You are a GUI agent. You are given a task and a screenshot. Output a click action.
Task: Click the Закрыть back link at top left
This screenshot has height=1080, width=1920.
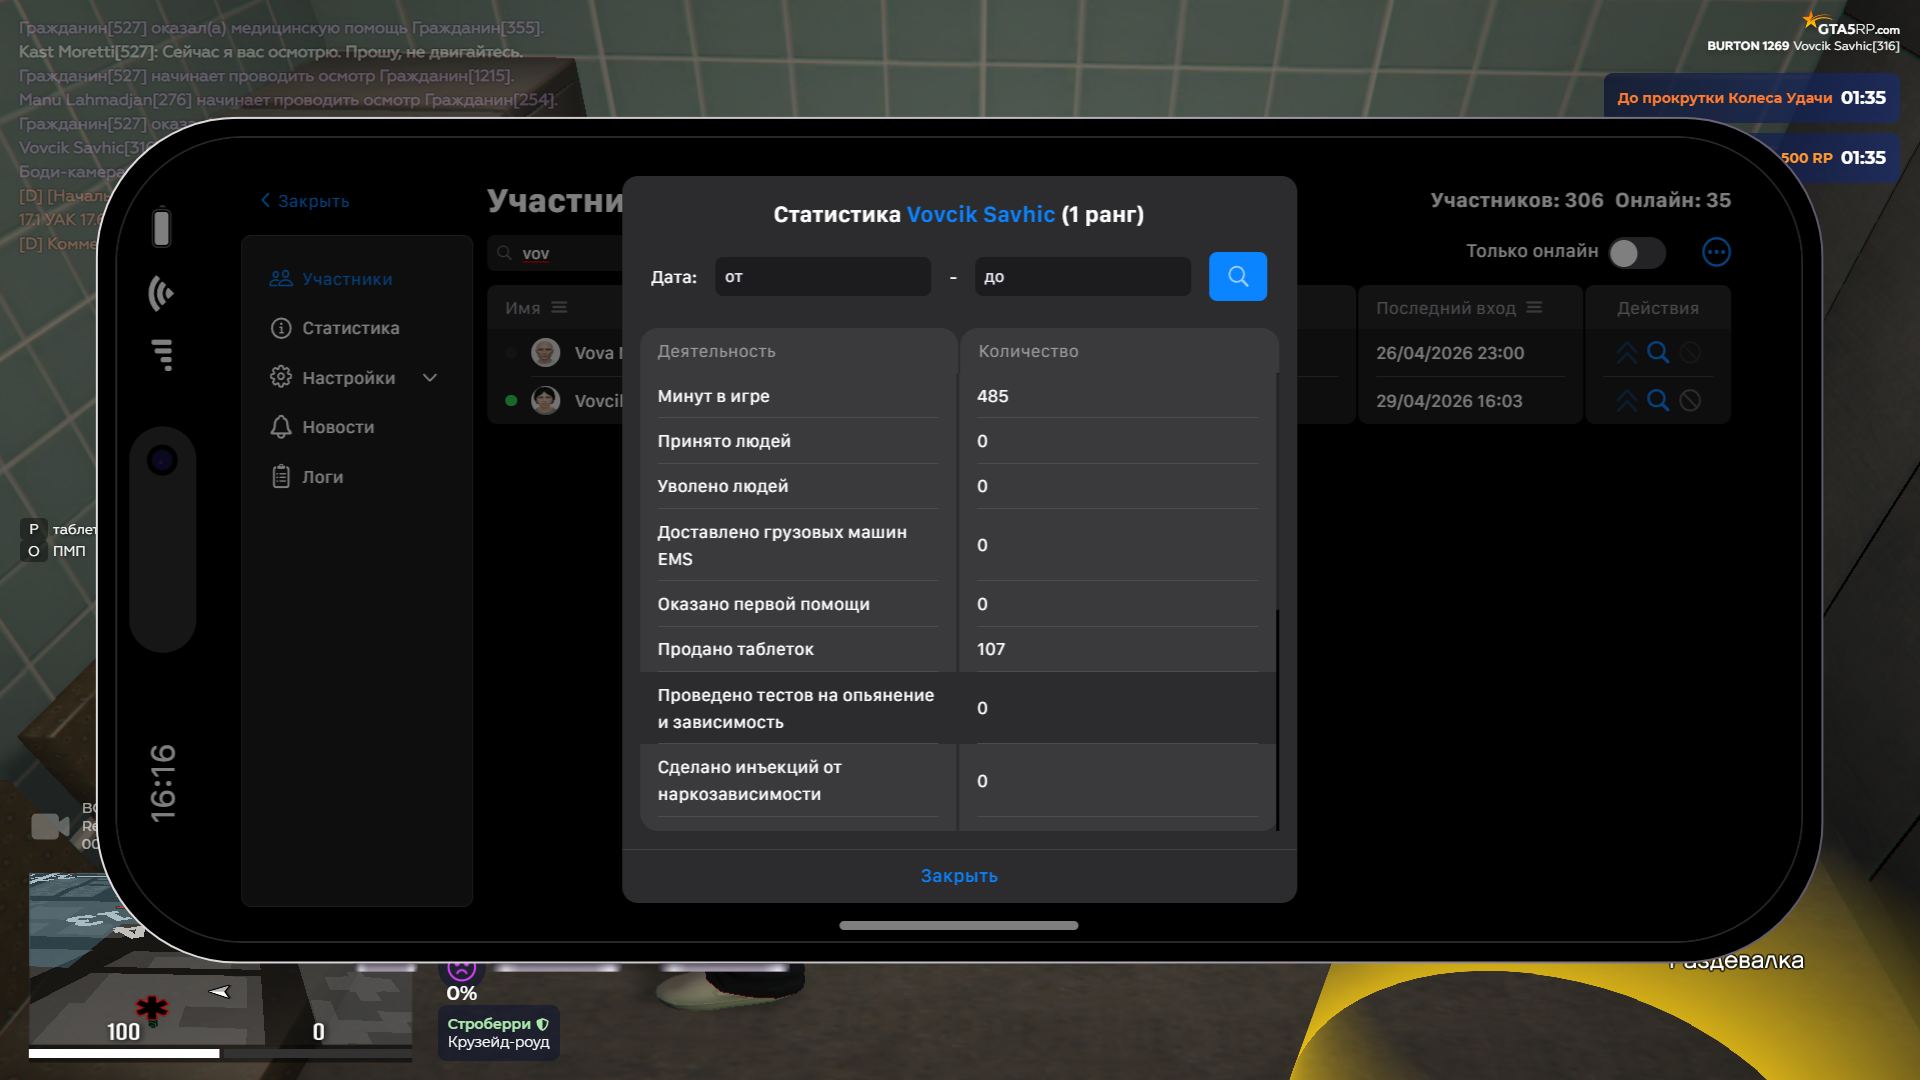[x=305, y=201]
